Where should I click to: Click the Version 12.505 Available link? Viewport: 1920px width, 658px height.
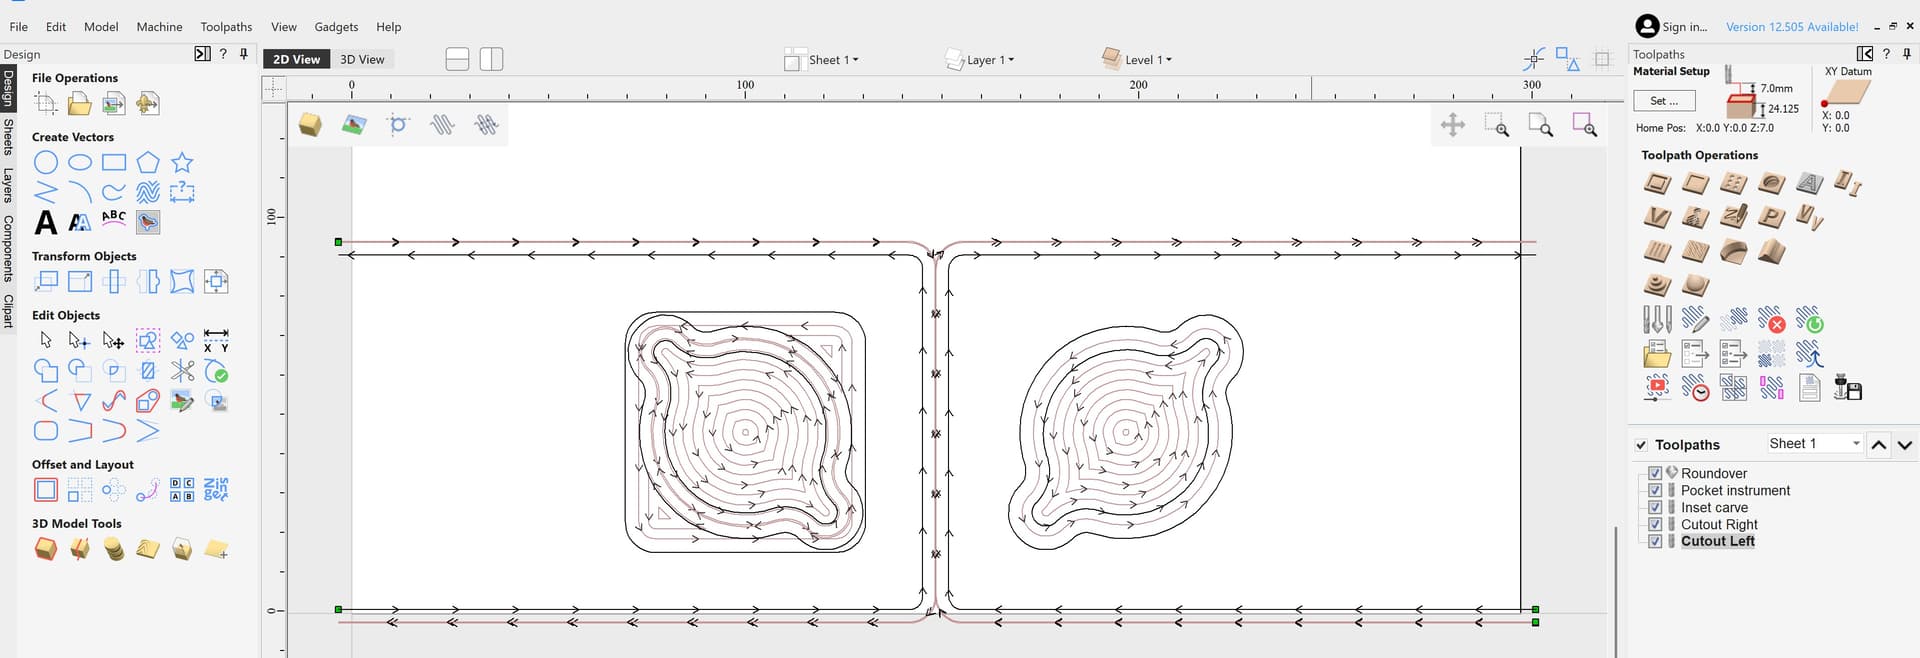pos(1792,27)
